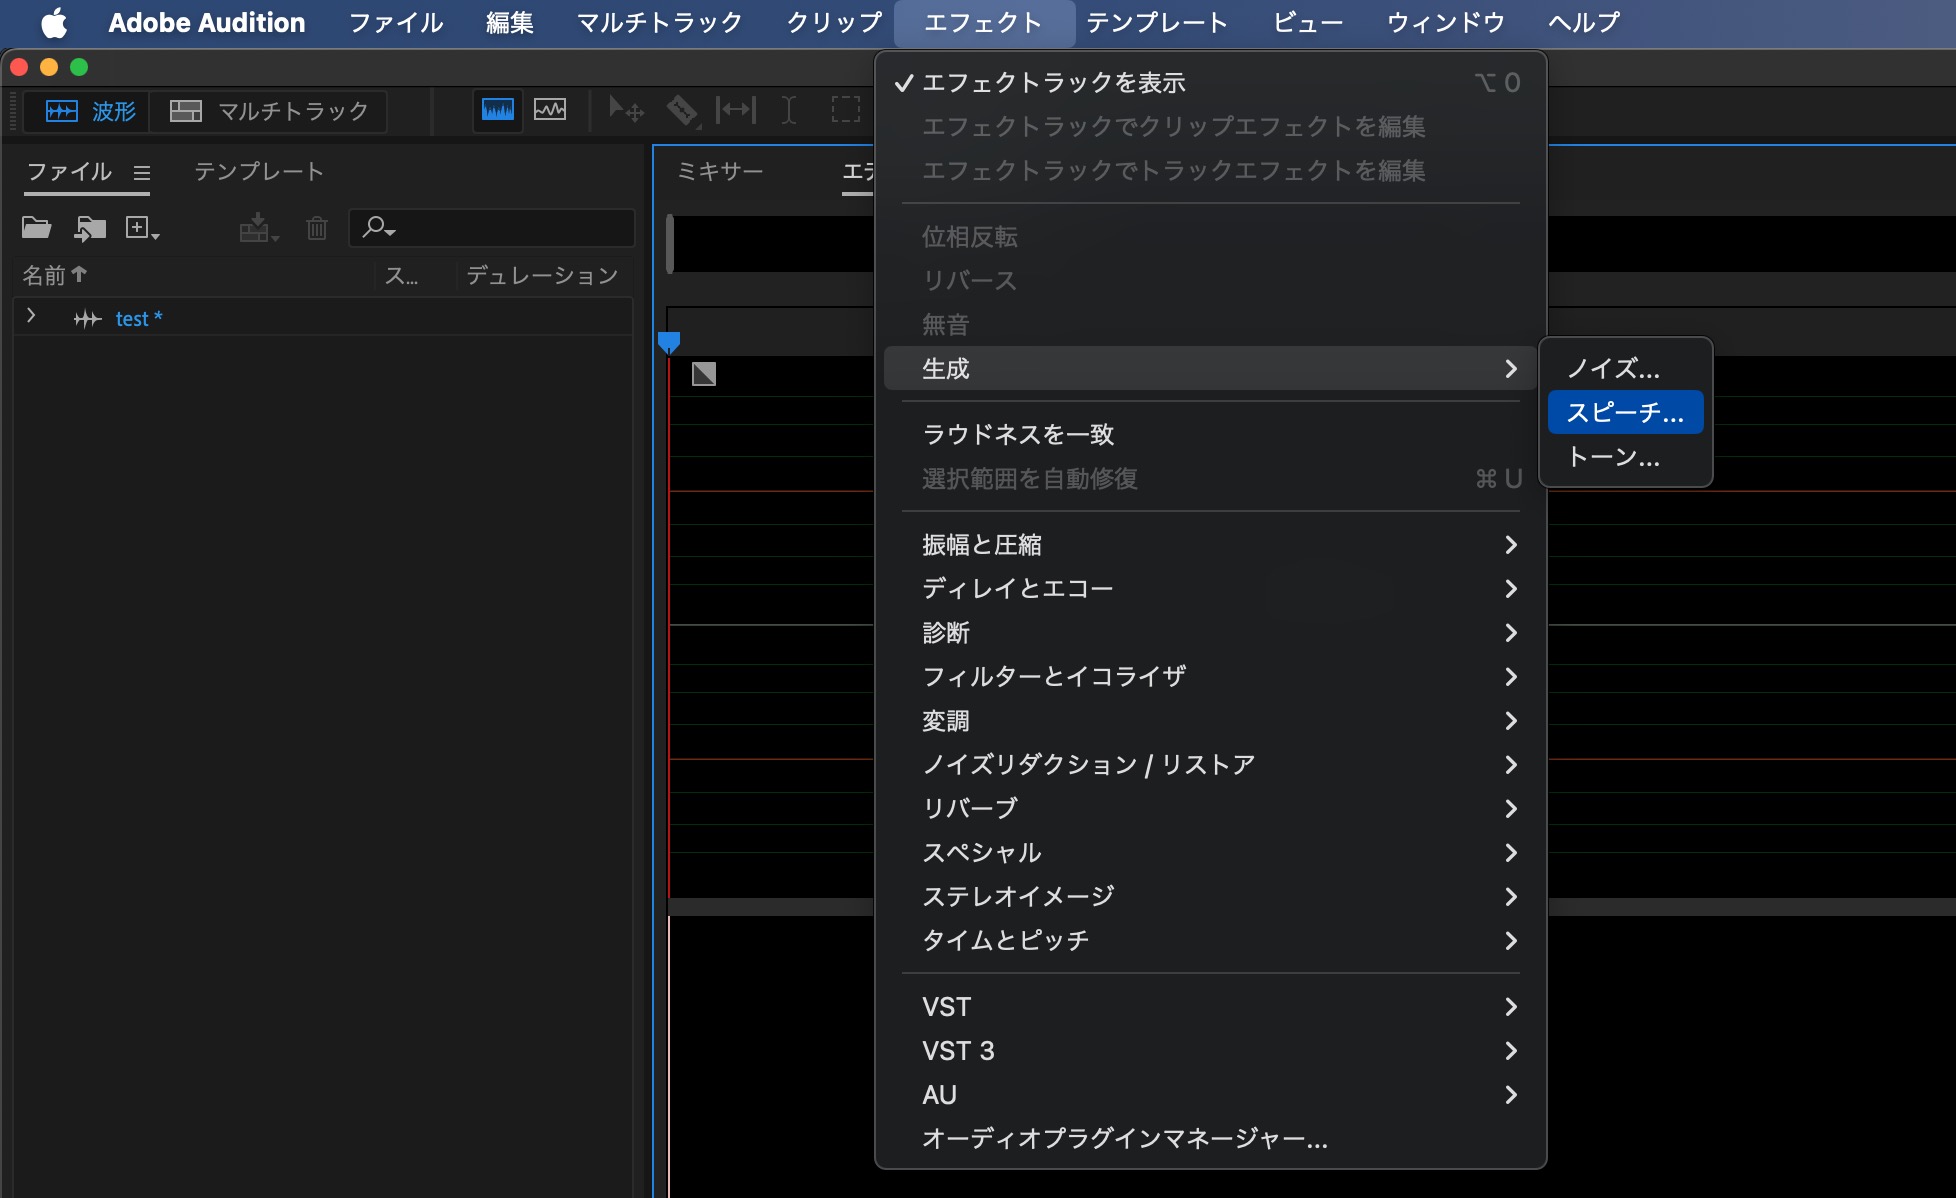Click the trash delete icon in Files panel

317,228
